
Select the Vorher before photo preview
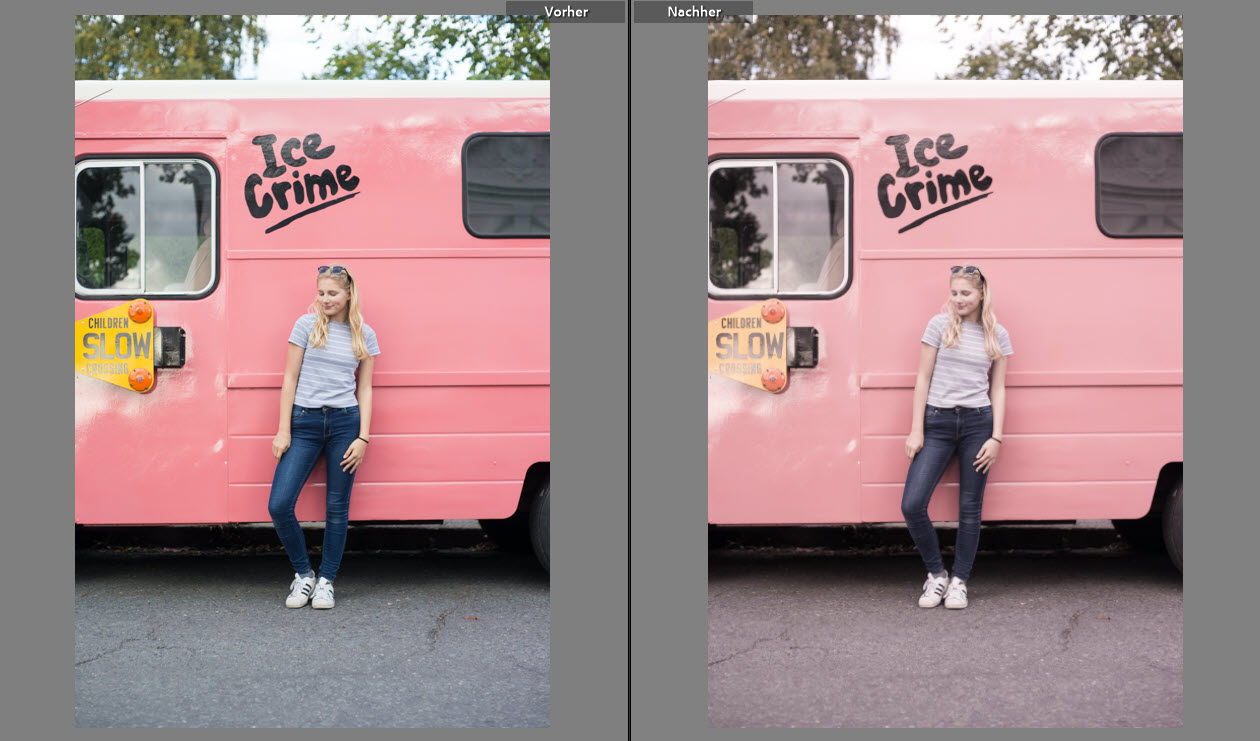[312, 371]
